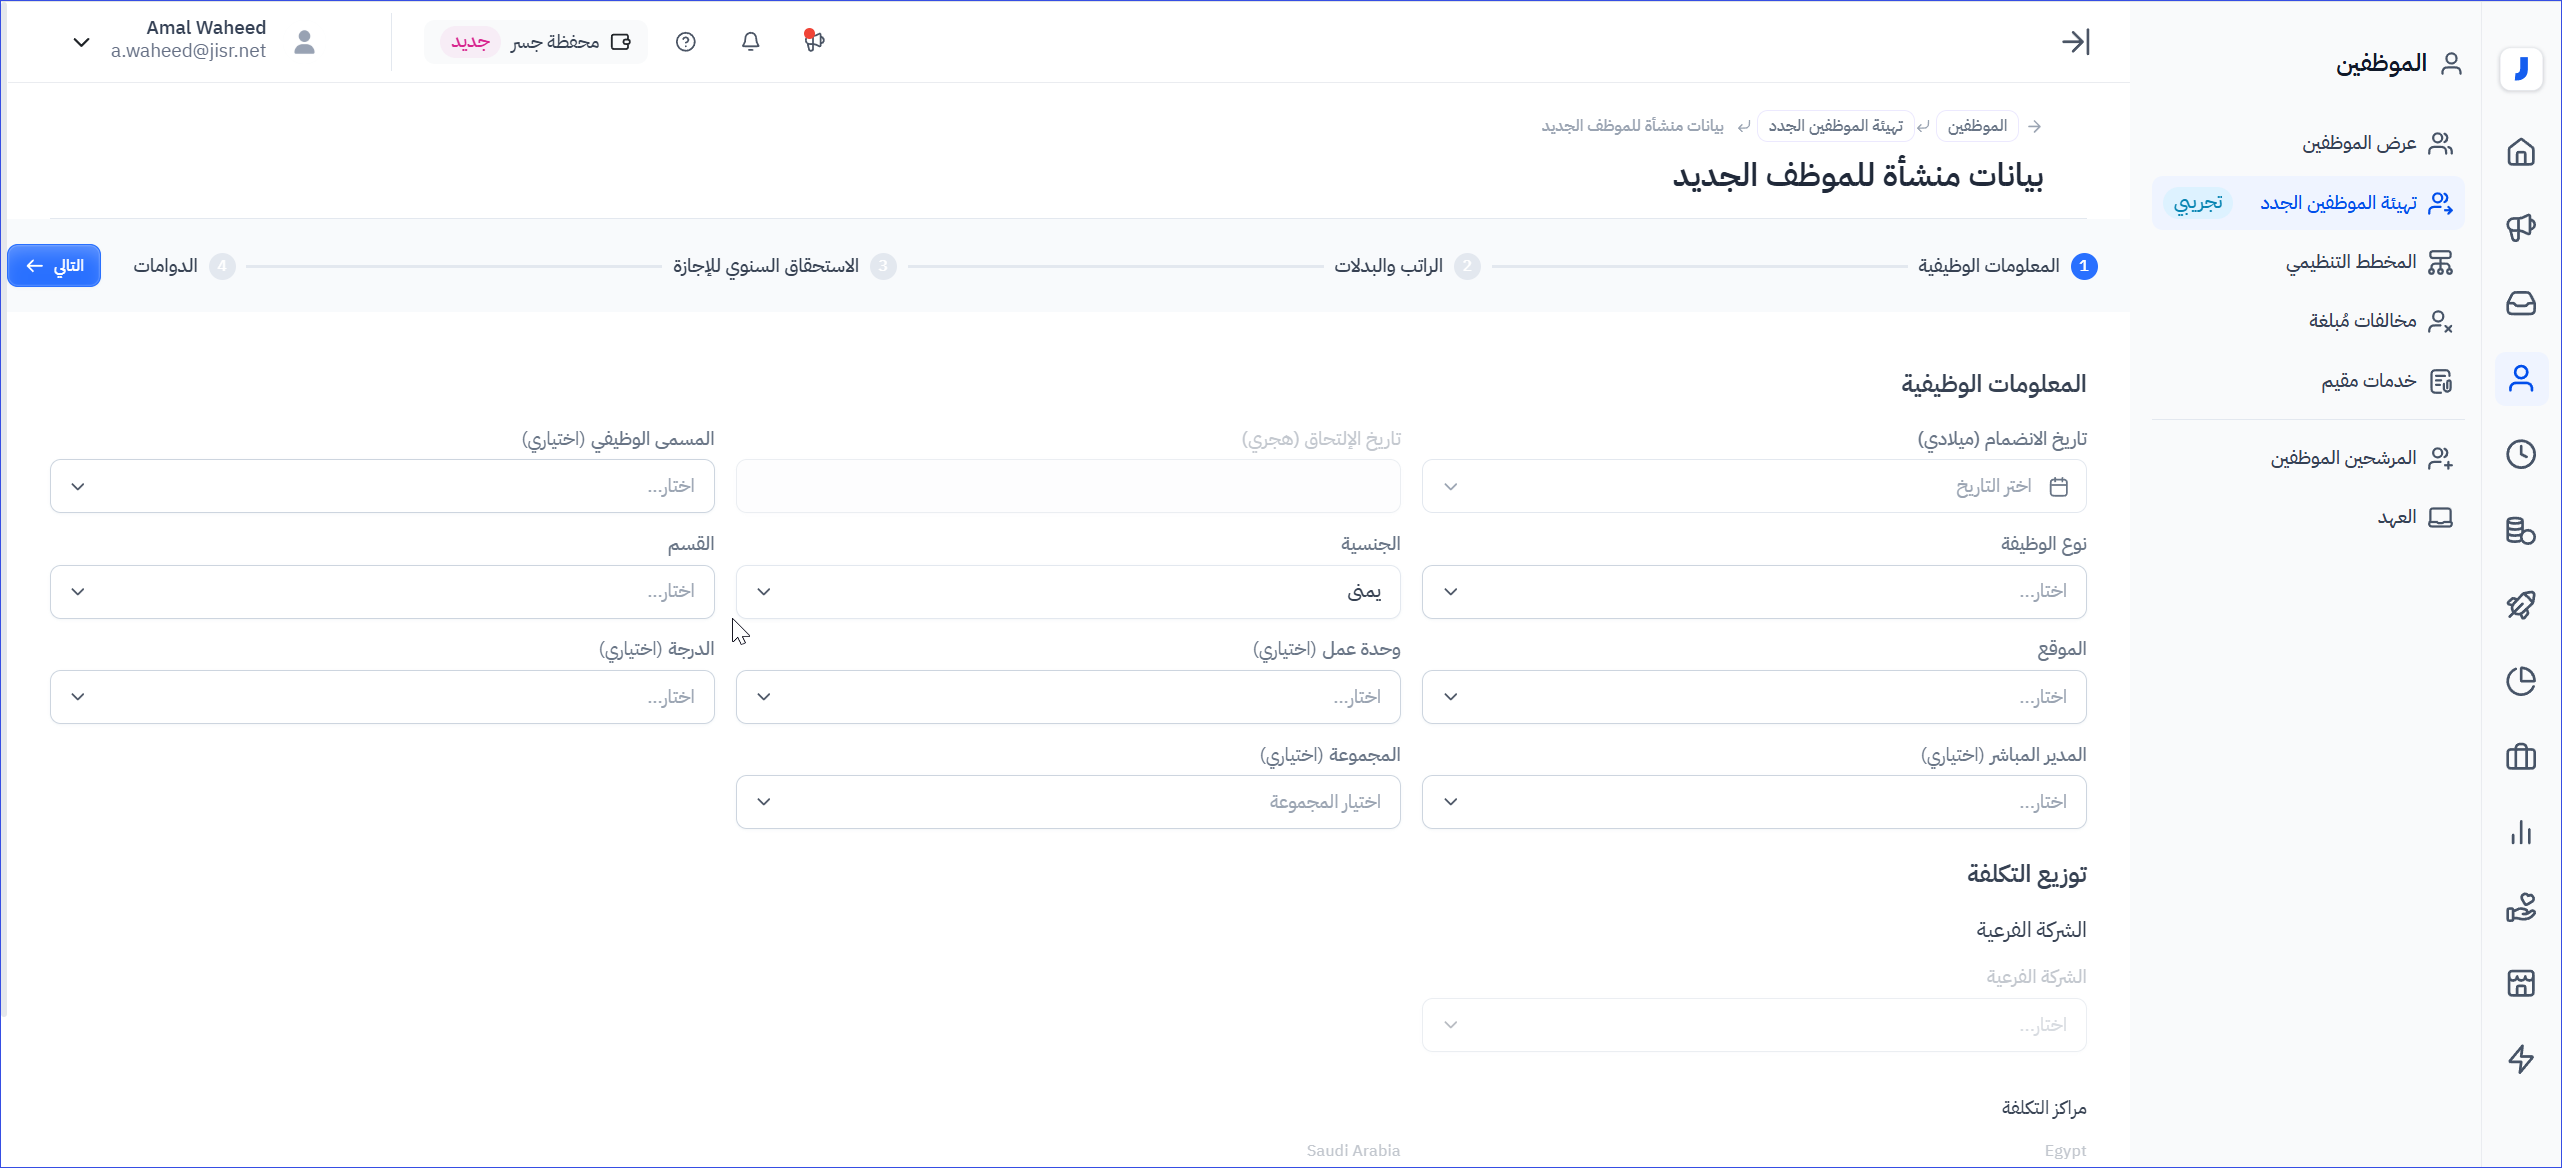Click the lightning bolt sidebar icon
The image size is (2562, 1168).
tap(2520, 1059)
